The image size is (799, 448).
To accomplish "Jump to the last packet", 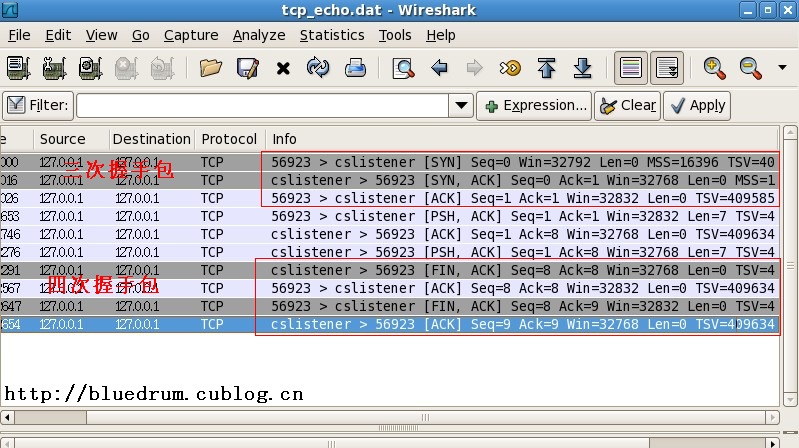I will [582, 68].
